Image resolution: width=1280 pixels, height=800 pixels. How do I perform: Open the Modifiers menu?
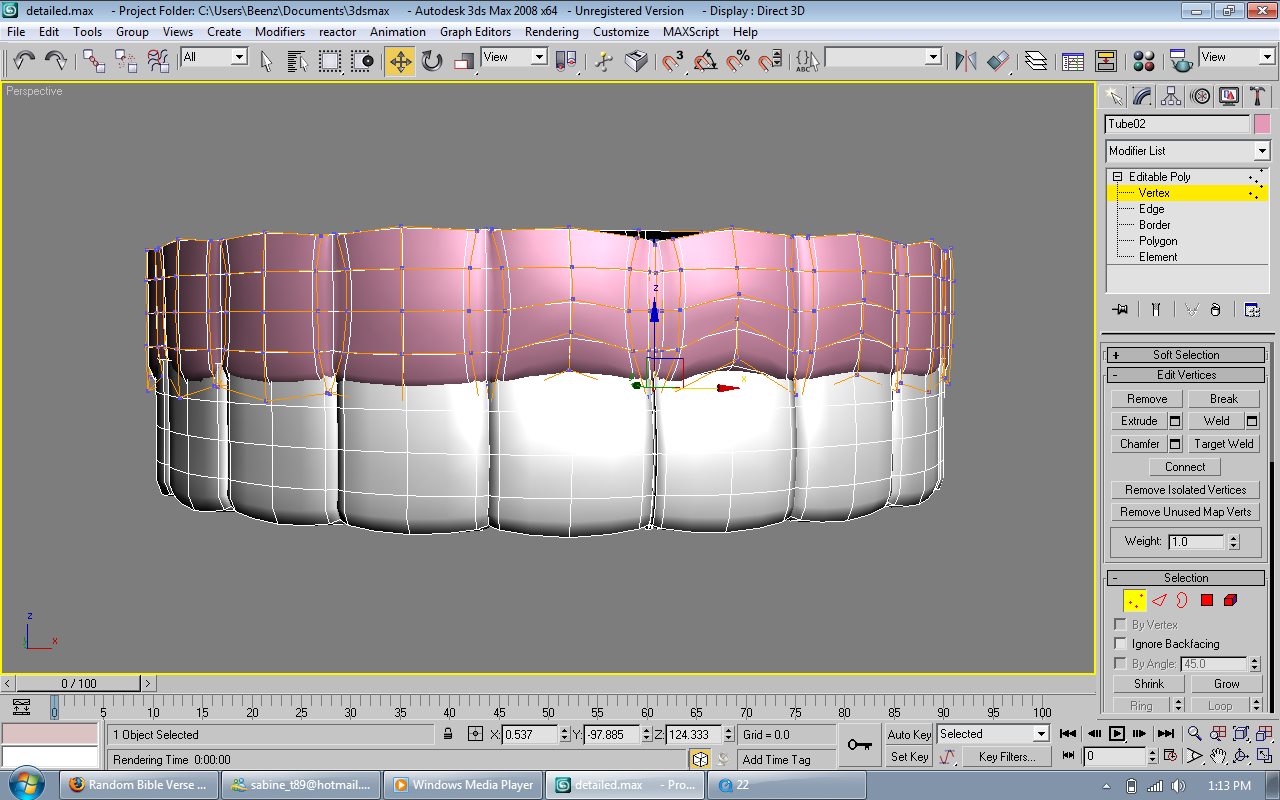(x=280, y=31)
